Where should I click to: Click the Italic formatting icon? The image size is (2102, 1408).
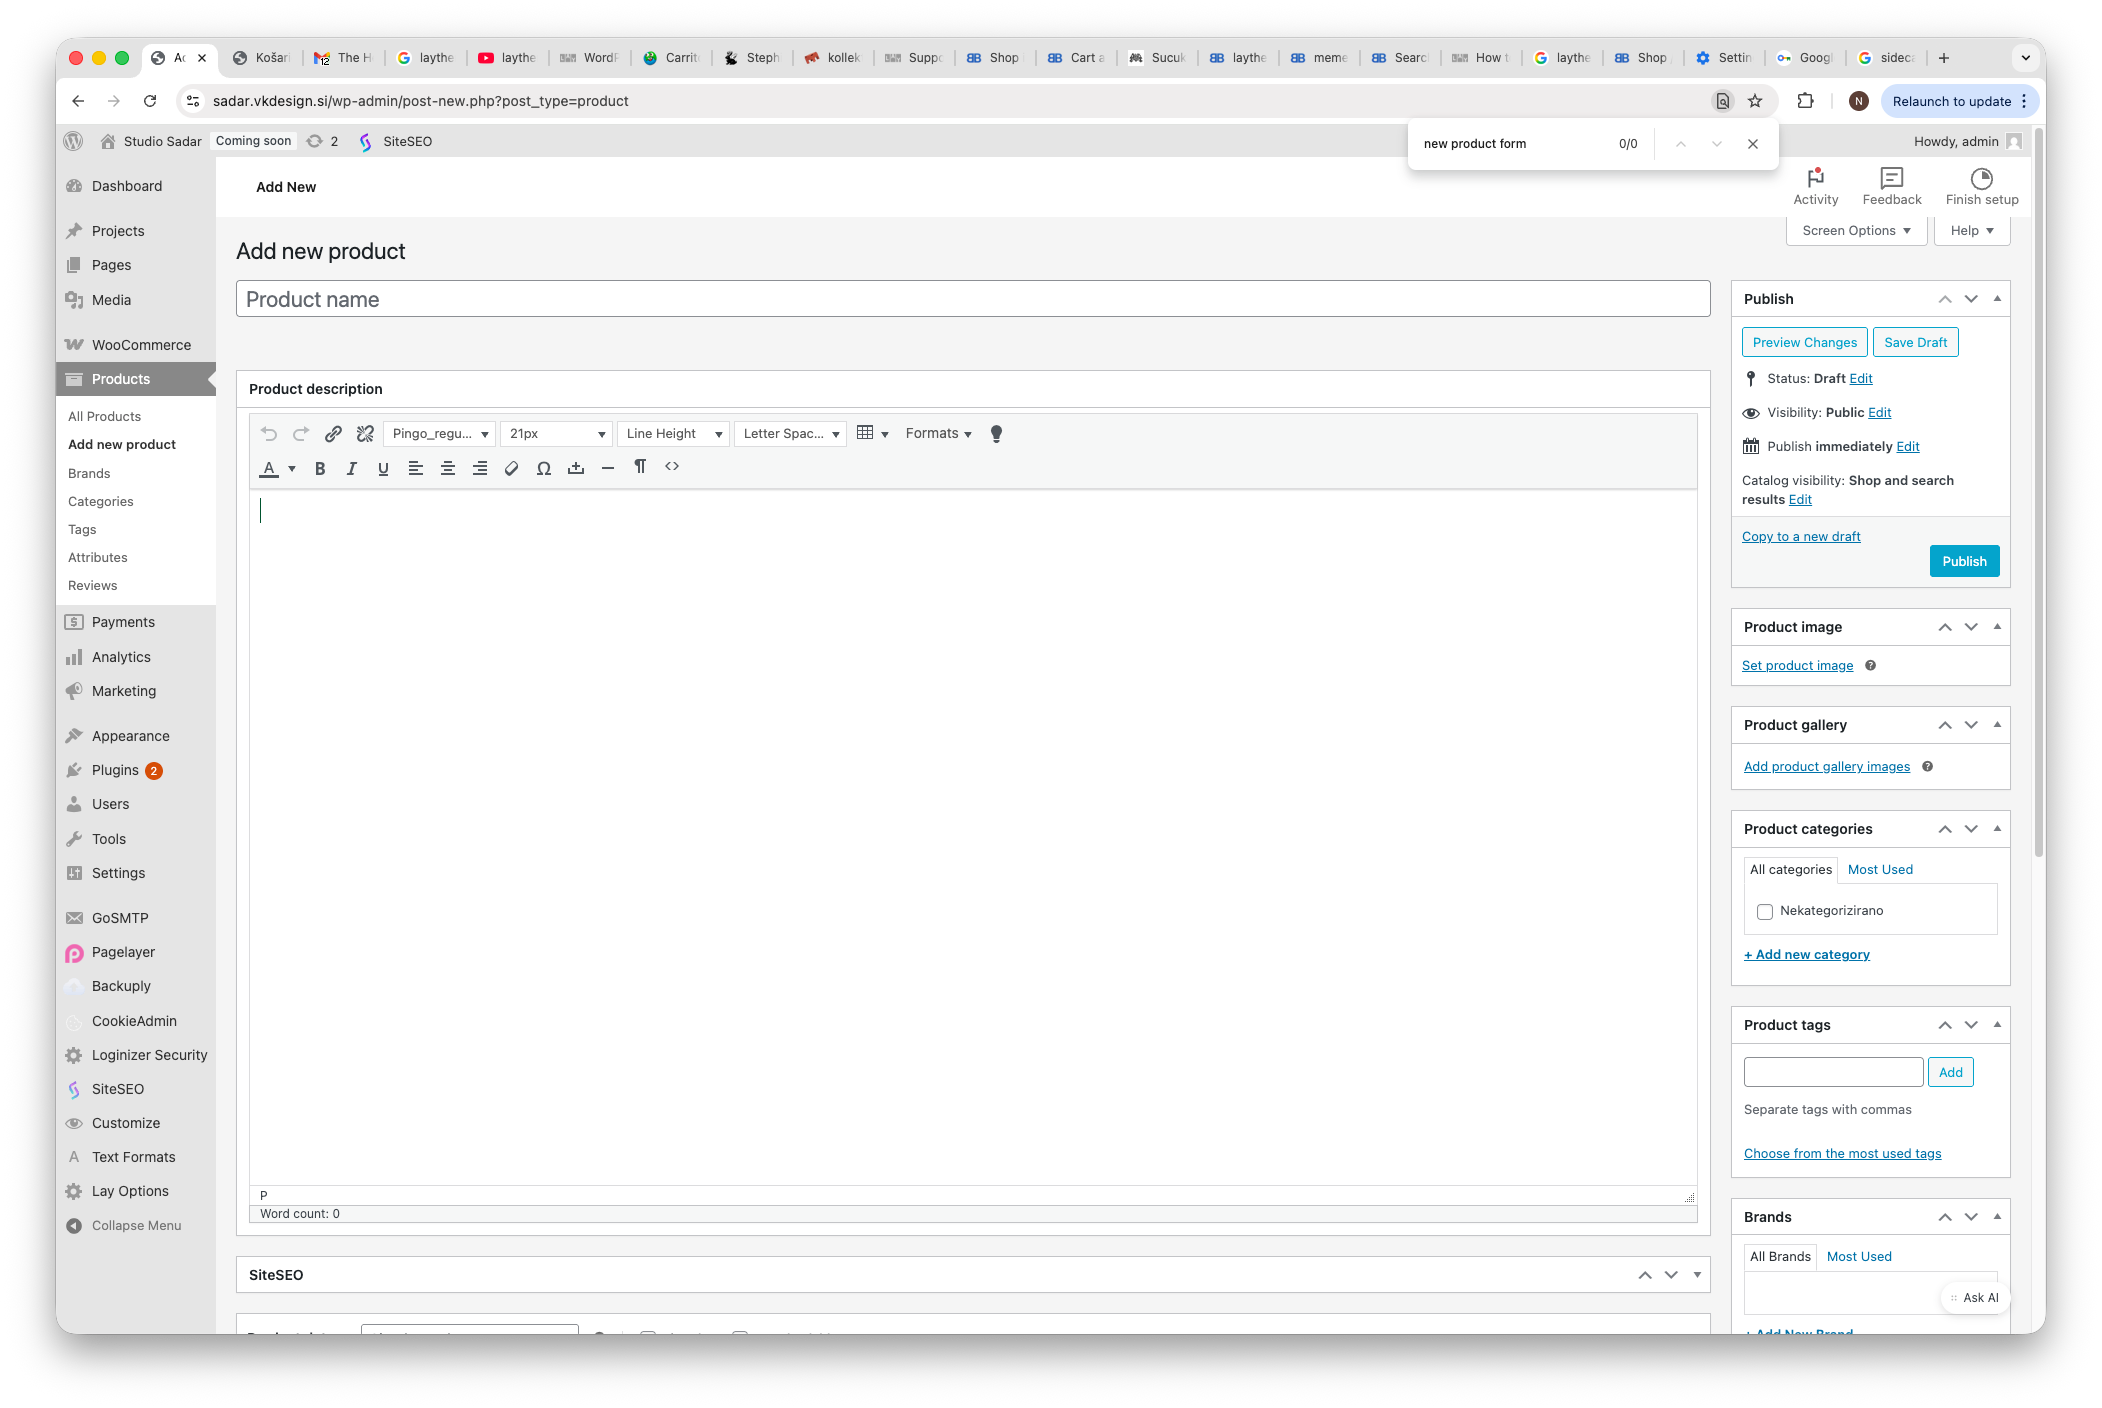tap(352, 468)
